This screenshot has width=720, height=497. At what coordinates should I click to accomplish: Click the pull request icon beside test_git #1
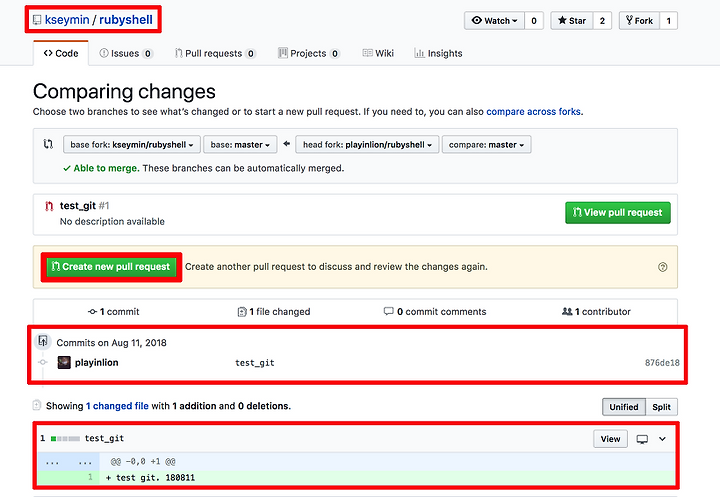[x=49, y=206]
